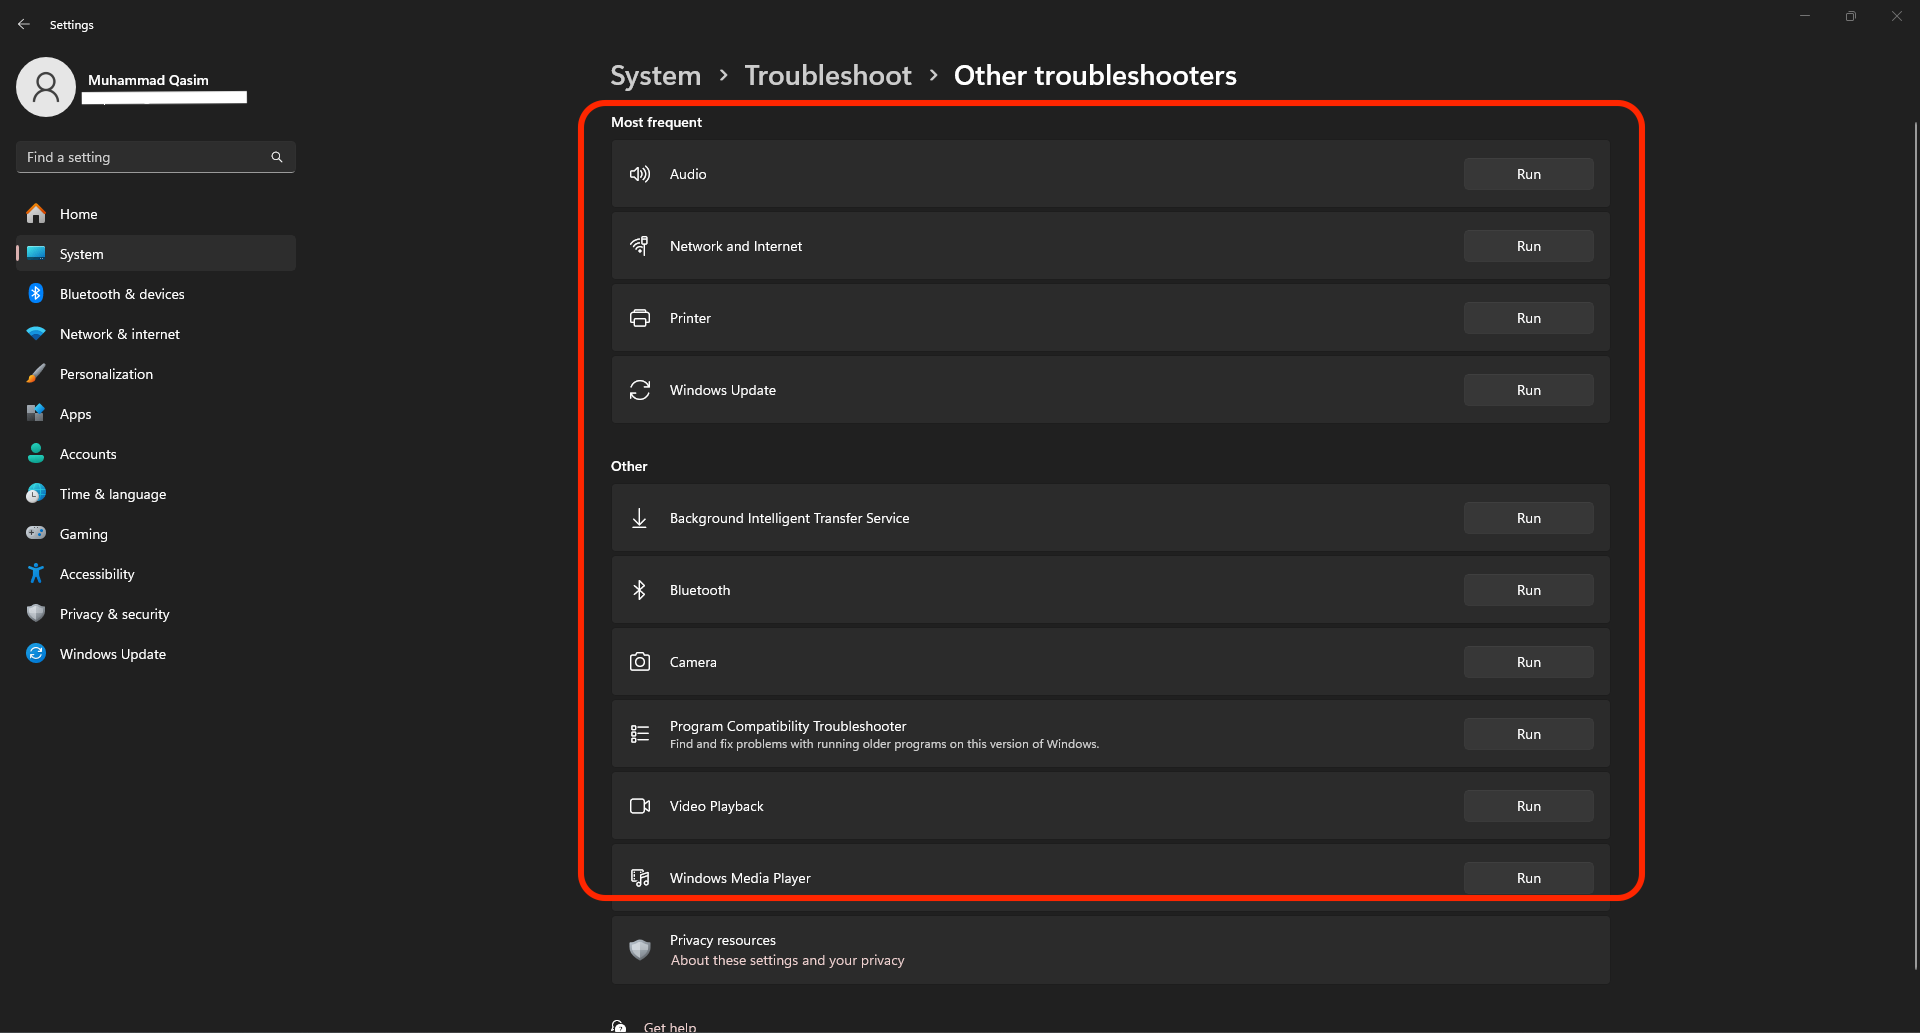This screenshot has width=1920, height=1033.
Task: Run the Video Playback troubleshooter
Action: (x=1528, y=806)
